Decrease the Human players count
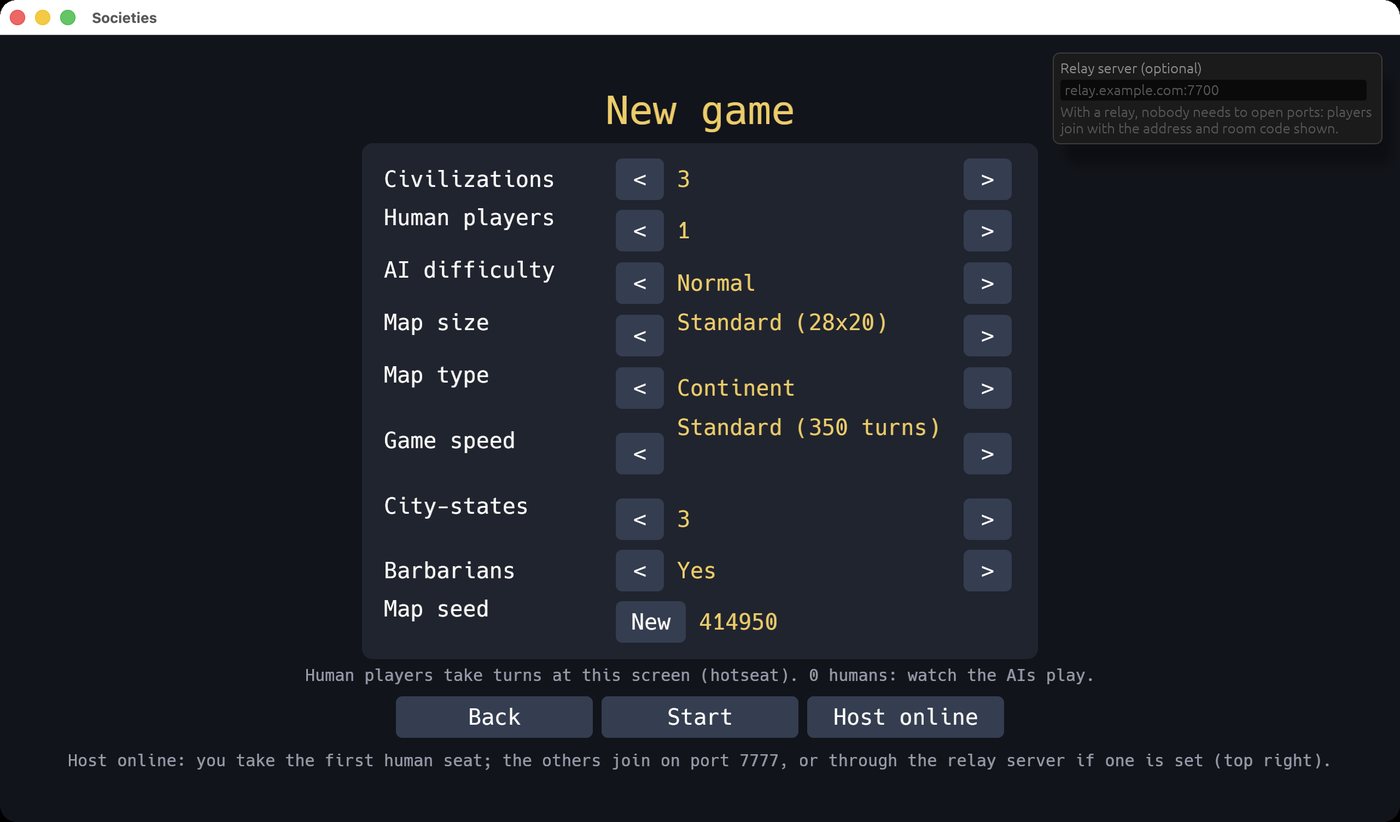 [640, 231]
